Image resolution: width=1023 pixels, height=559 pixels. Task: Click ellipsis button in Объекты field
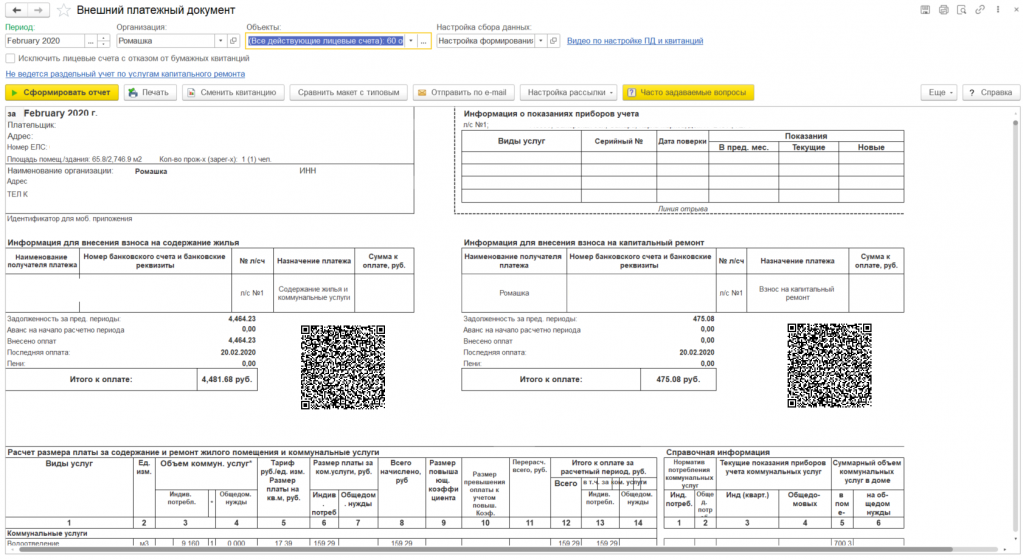click(x=424, y=40)
